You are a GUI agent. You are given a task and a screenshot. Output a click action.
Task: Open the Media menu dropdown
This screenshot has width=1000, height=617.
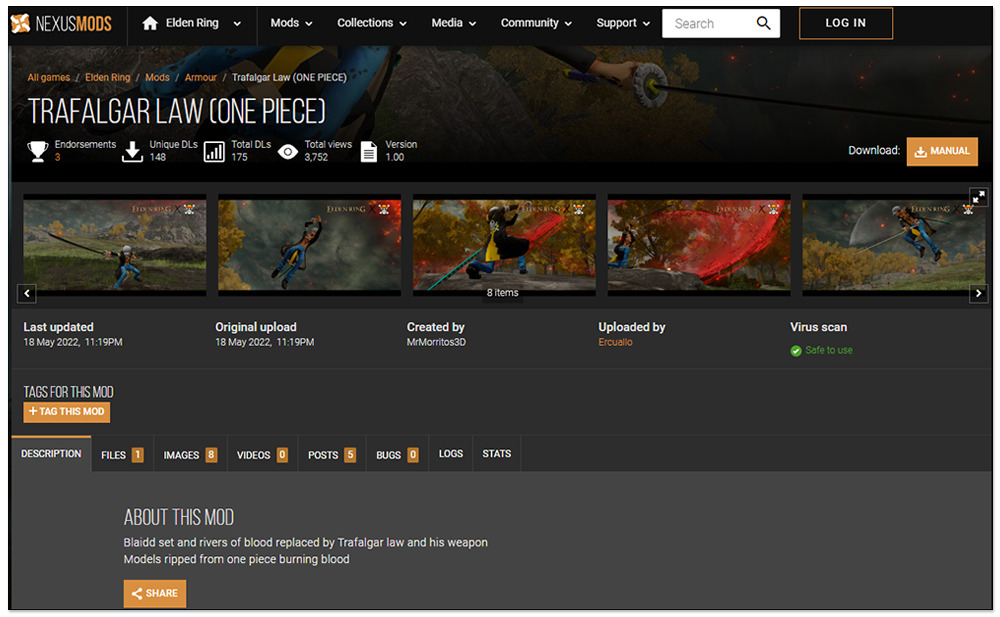tap(453, 23)
